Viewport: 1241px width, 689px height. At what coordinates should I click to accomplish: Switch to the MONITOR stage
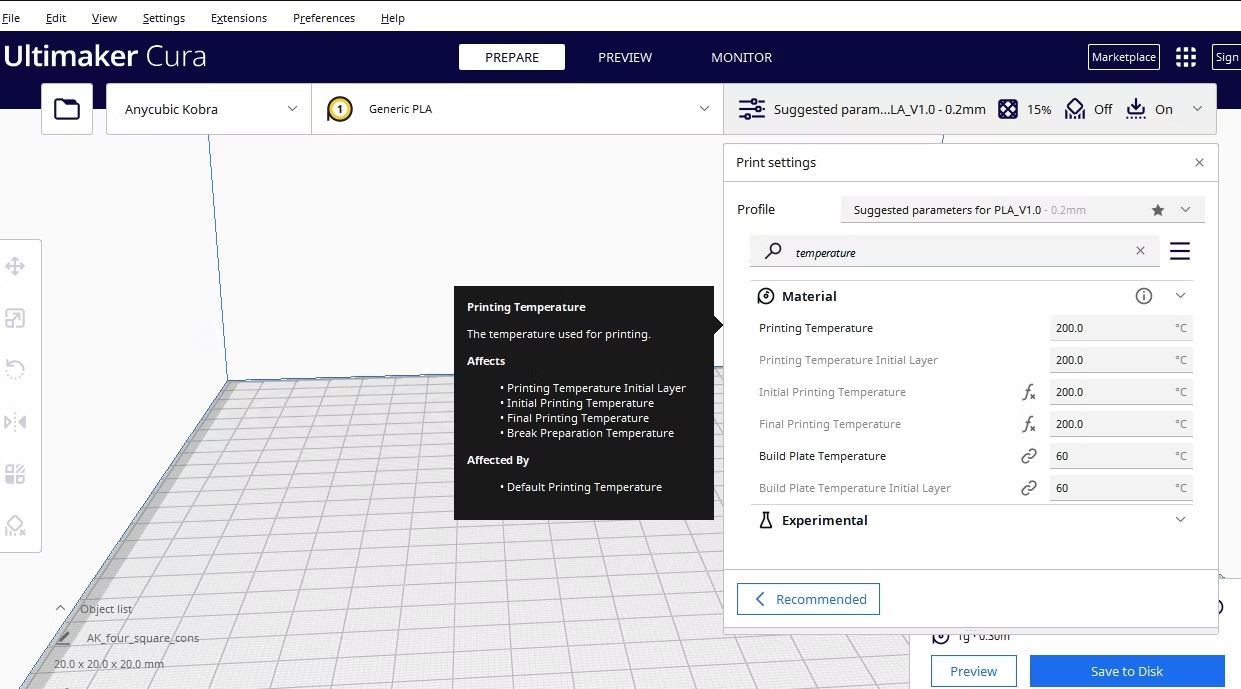[x=741, y=57]
